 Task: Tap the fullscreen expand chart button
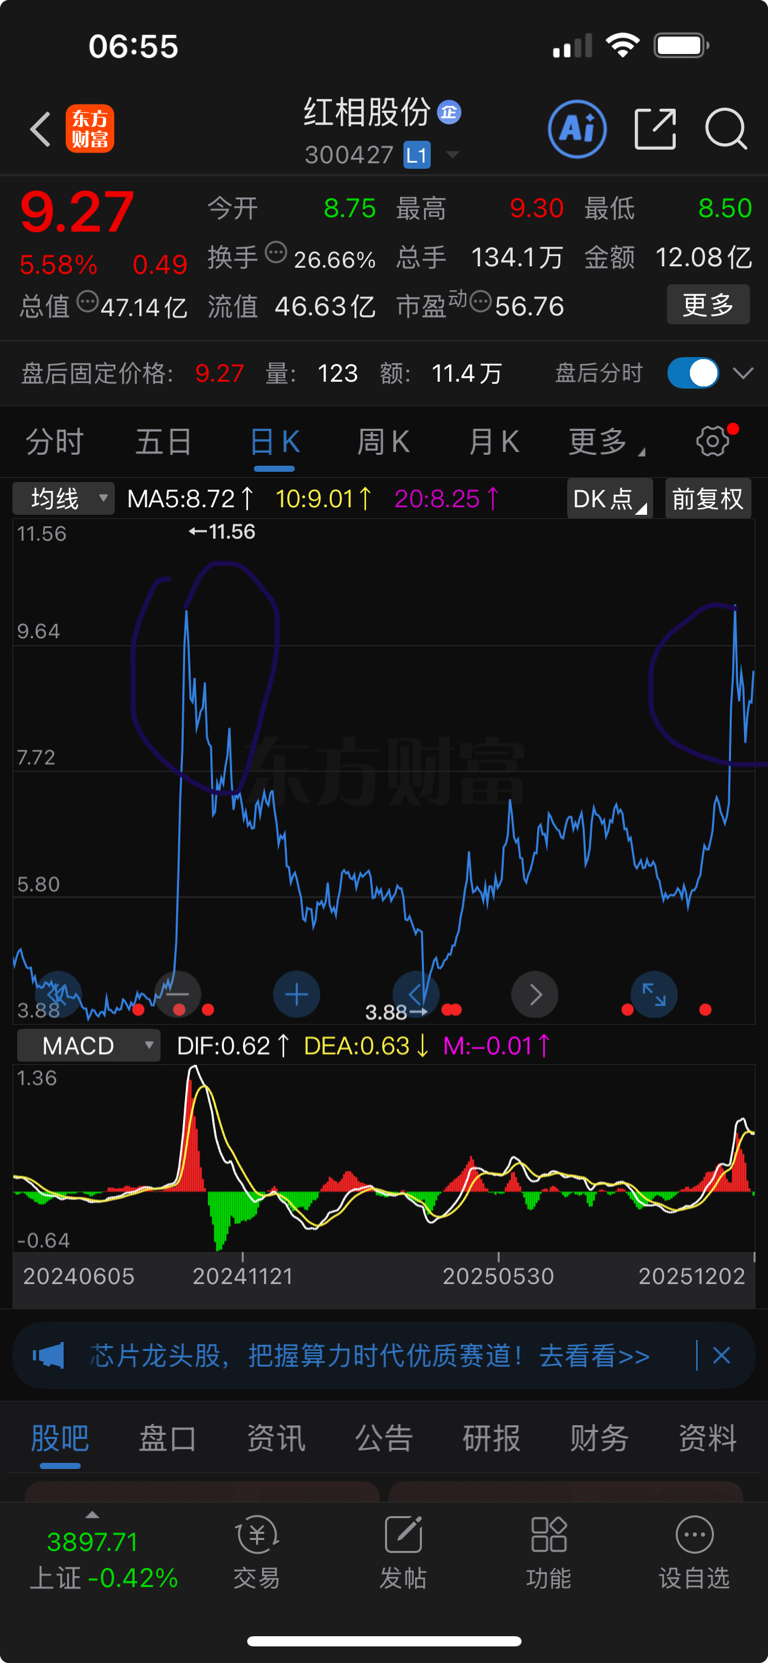click(x=654, y=994)
